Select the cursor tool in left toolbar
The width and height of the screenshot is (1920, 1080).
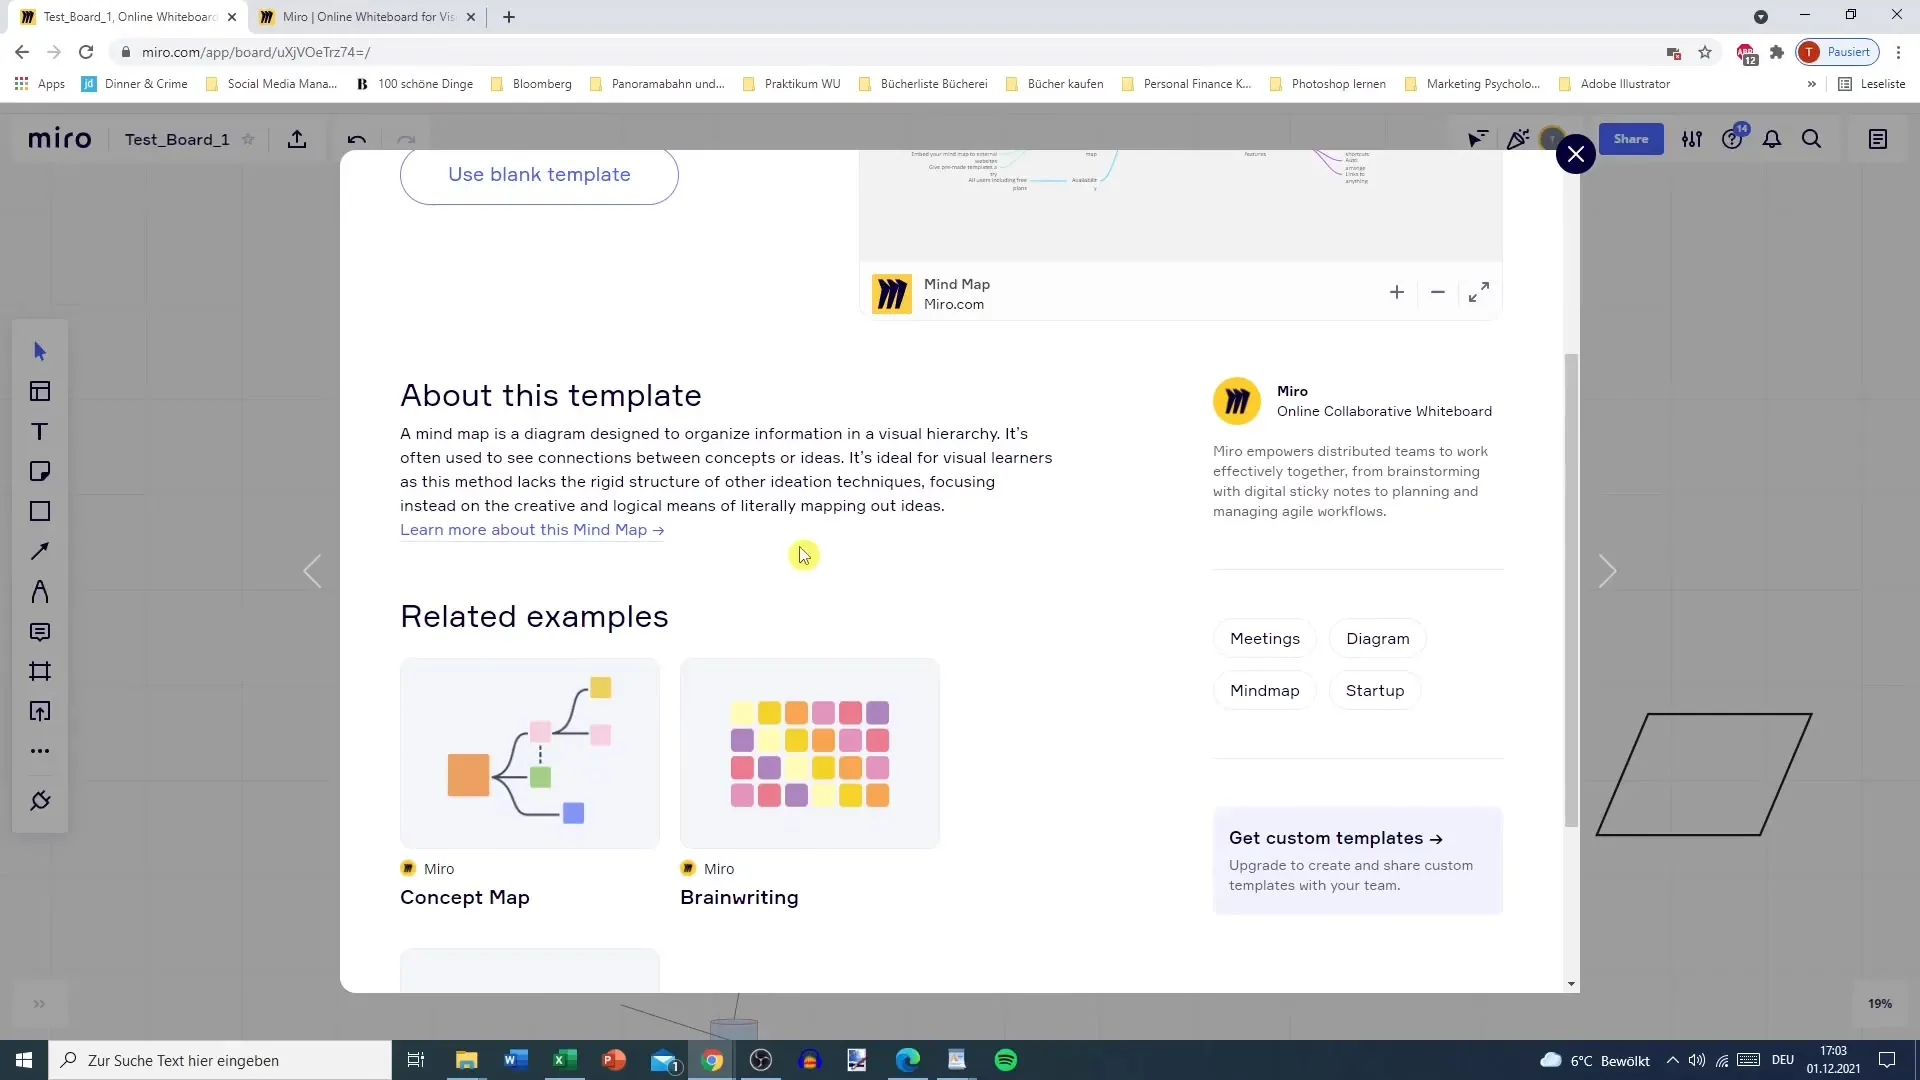(40, 351)
